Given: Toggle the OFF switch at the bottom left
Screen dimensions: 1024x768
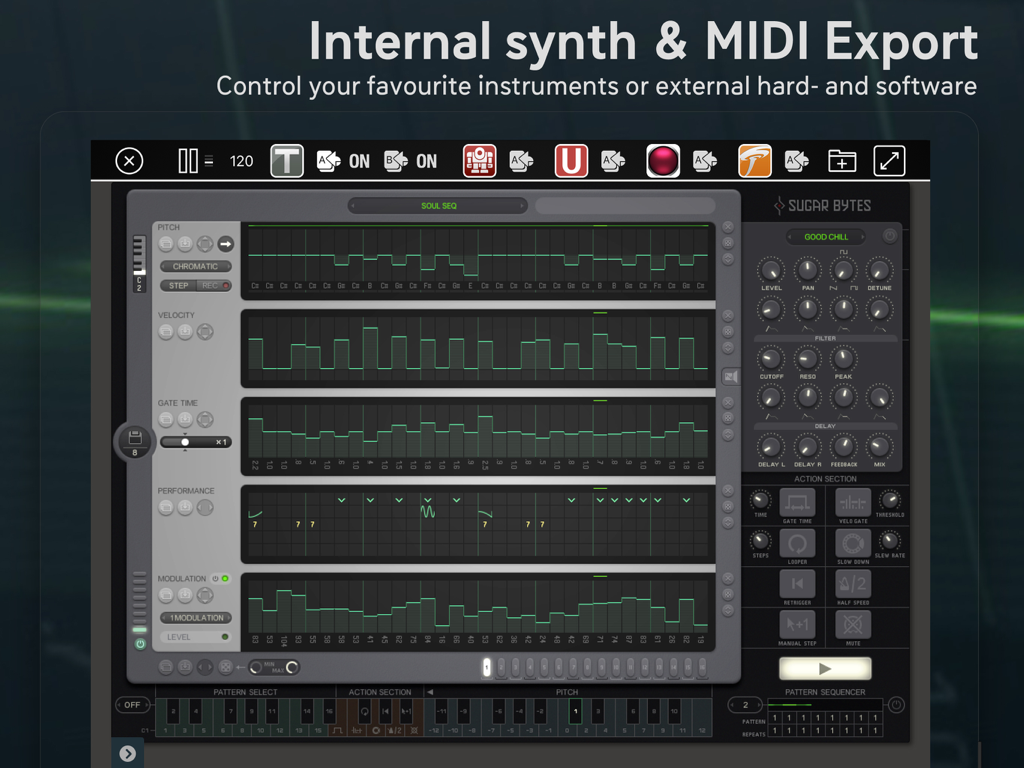Looking at the screenshot, I should tap(132, 704).
